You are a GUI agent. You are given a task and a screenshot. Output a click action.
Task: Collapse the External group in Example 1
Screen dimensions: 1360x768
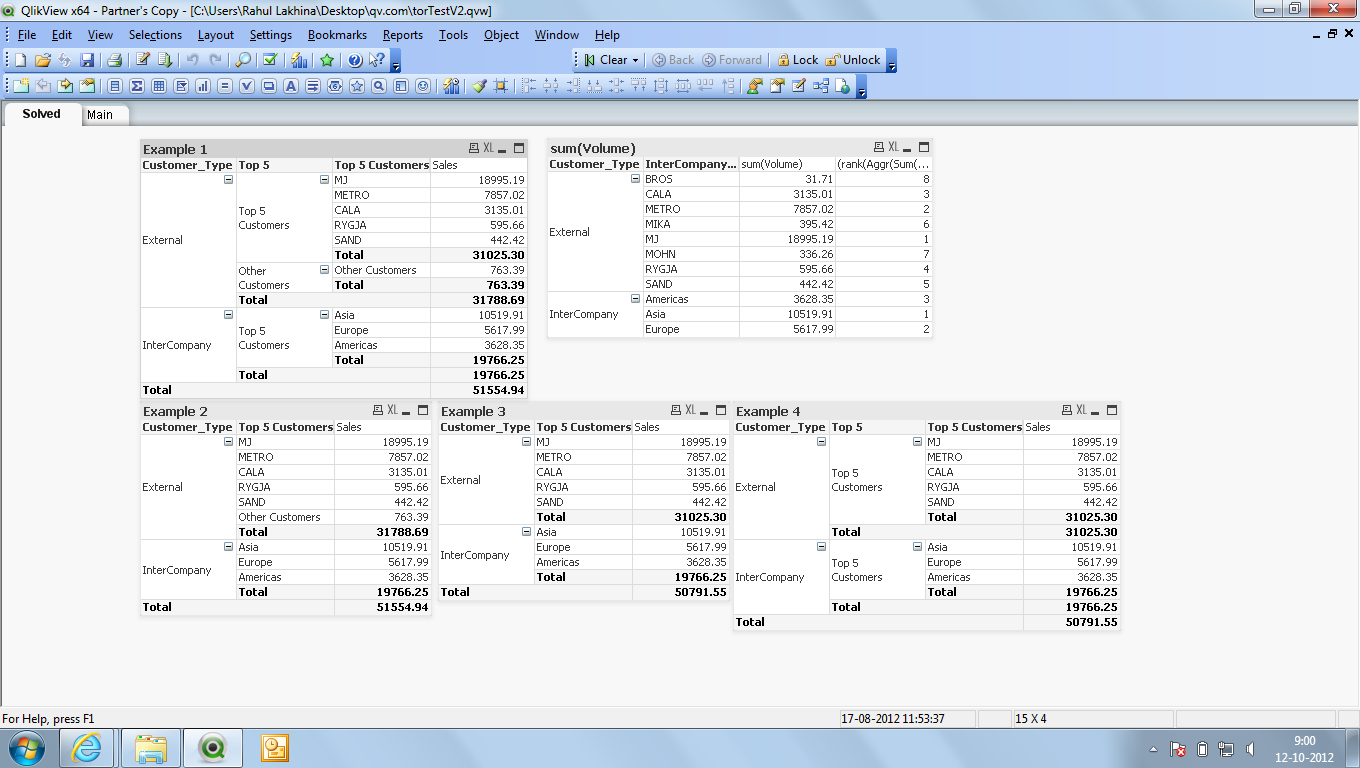pos(228,180)
